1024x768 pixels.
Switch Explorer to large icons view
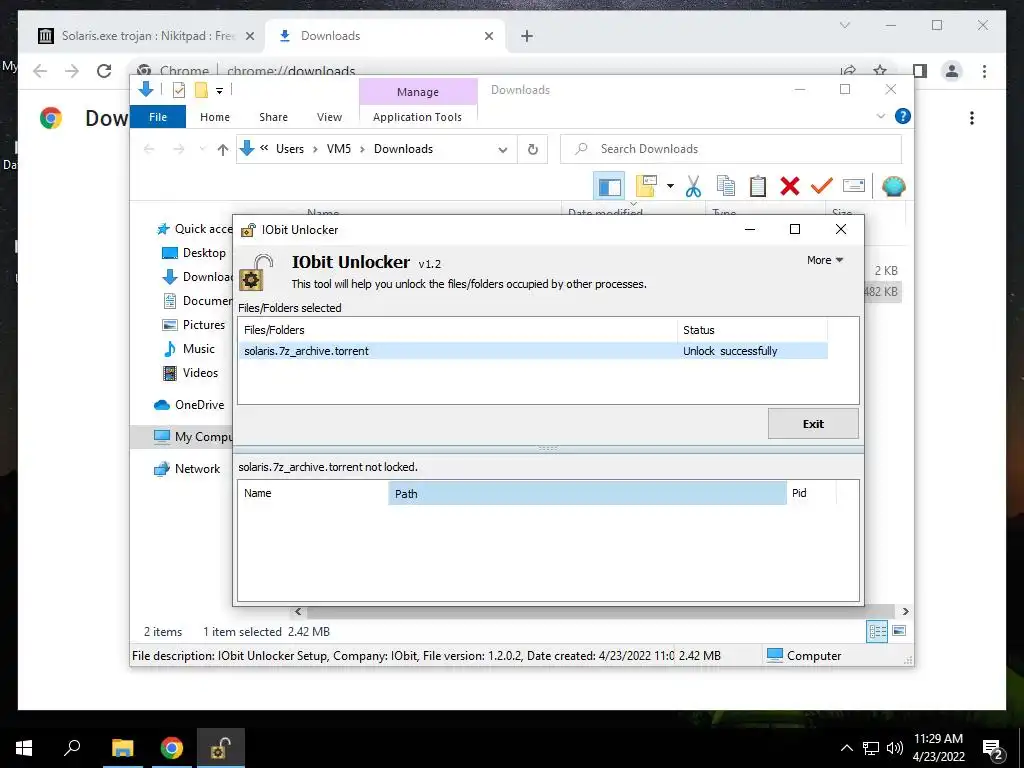tap(899, 631)
